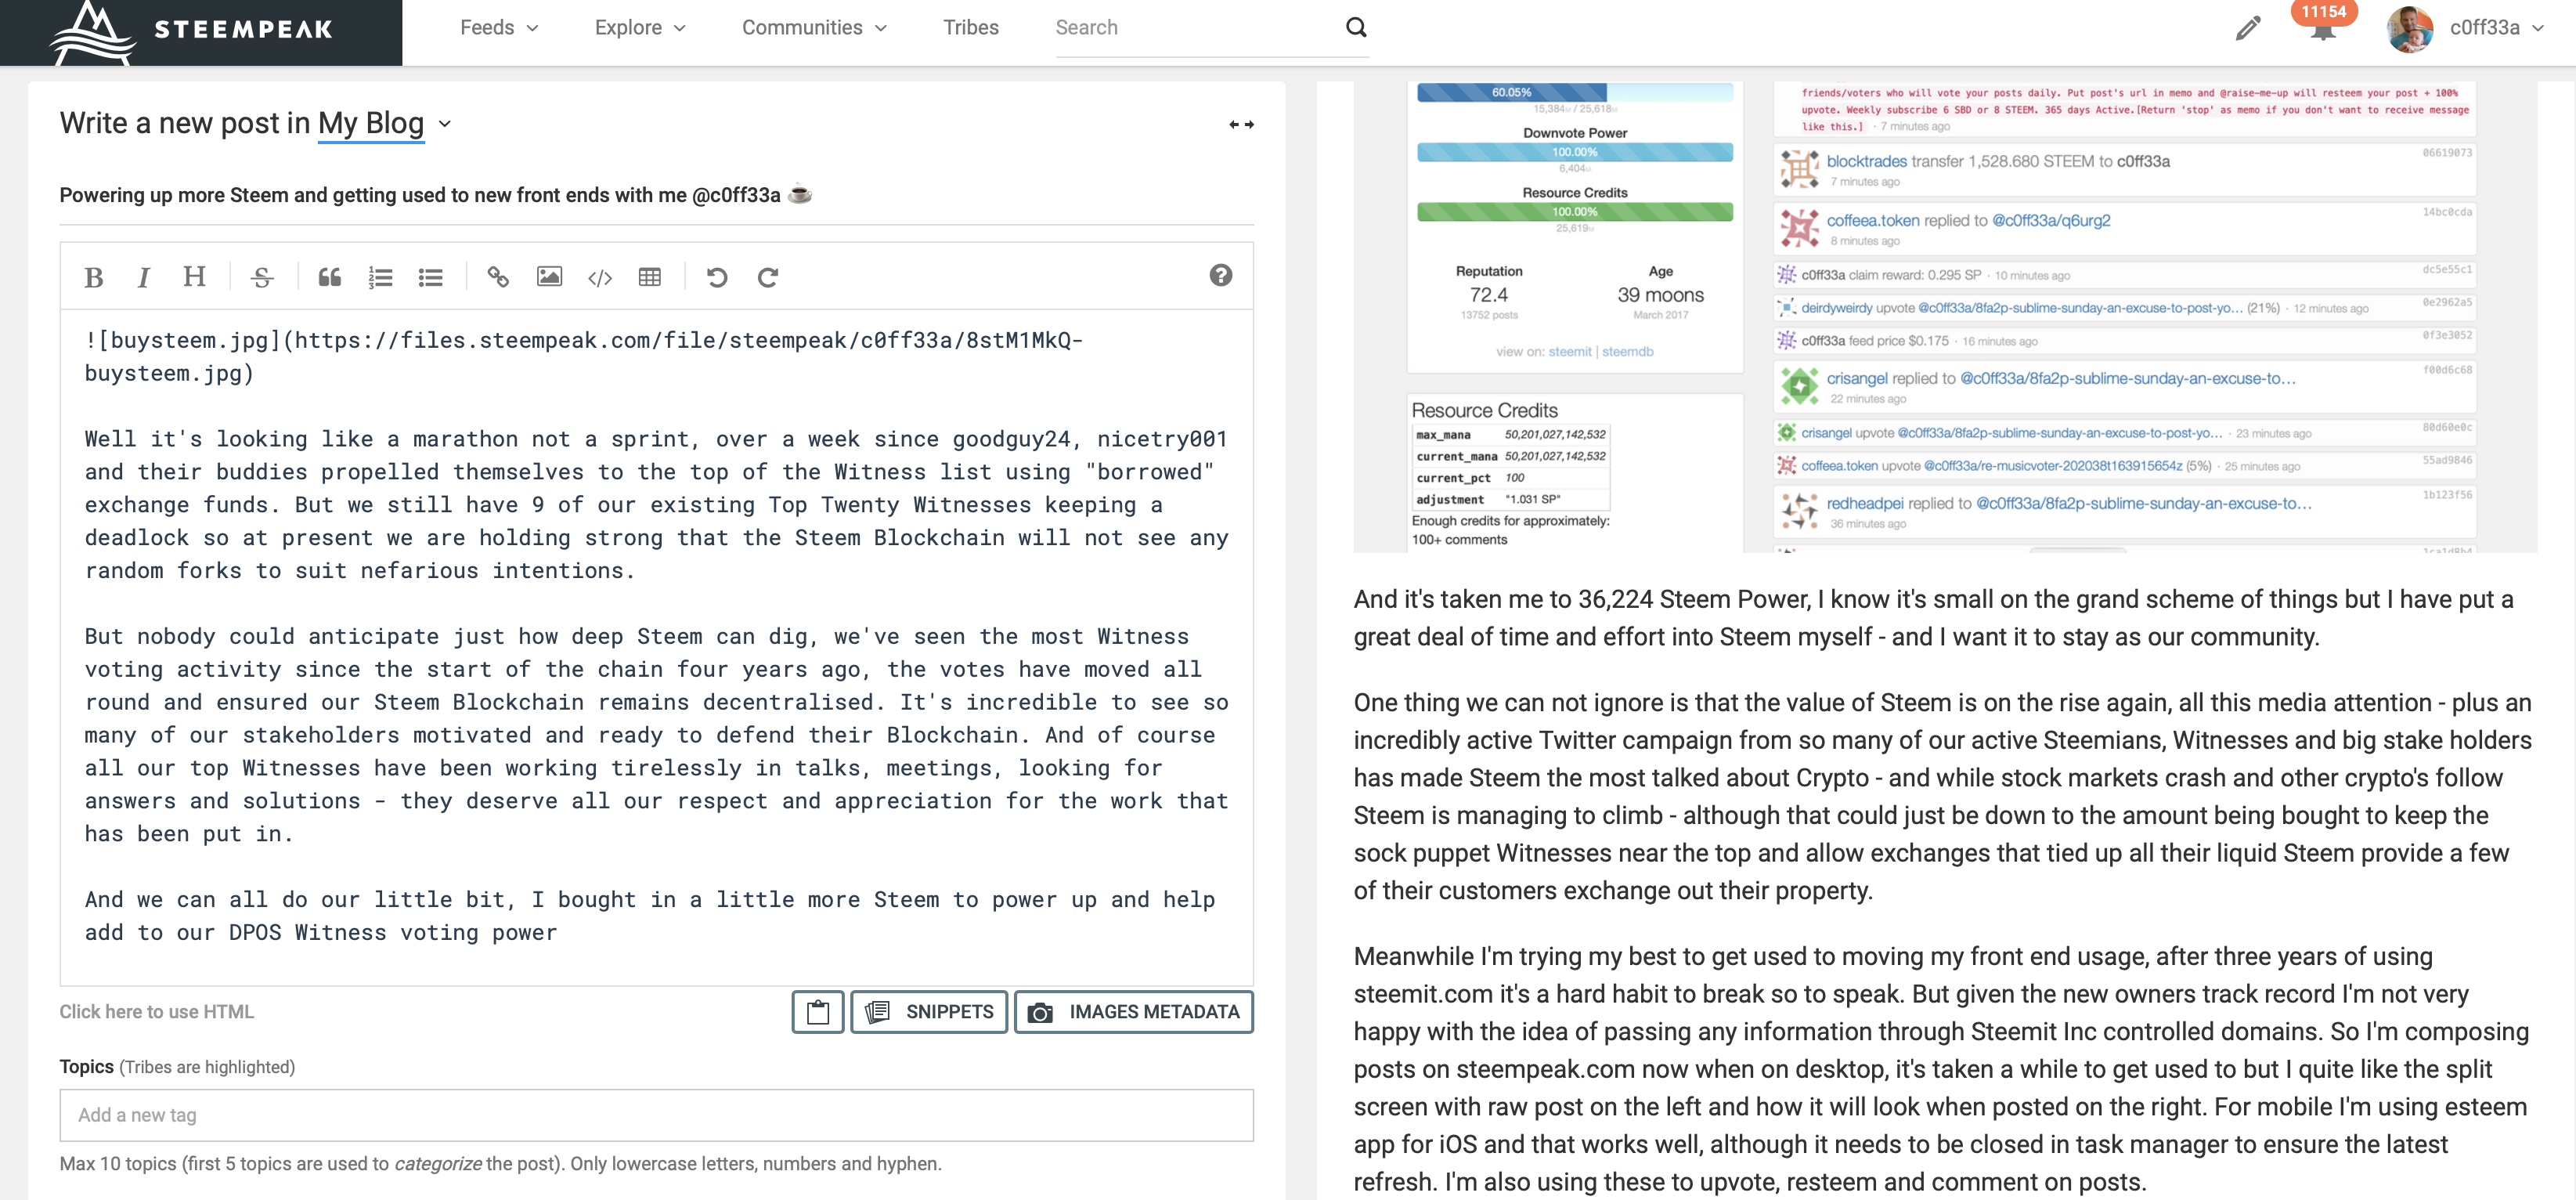Insert a numbered list
This screenshot has height=1200, width=2576.
tap(380, 277)
